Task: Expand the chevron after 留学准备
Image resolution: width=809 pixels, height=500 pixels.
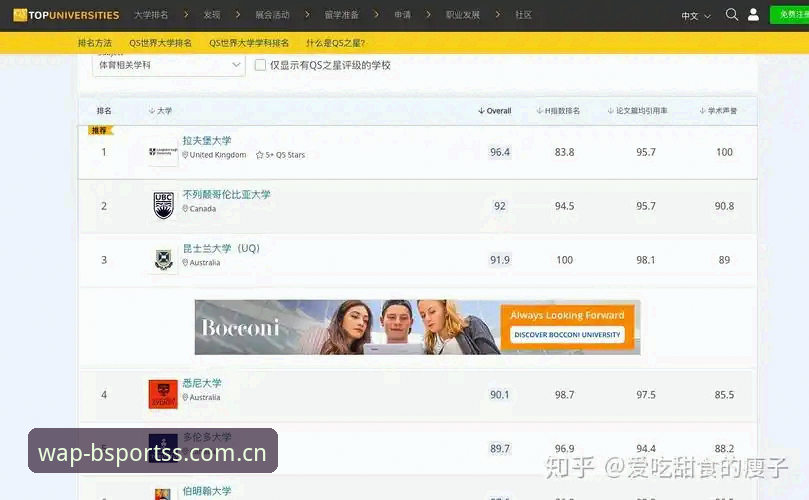Action: [377, 14]
